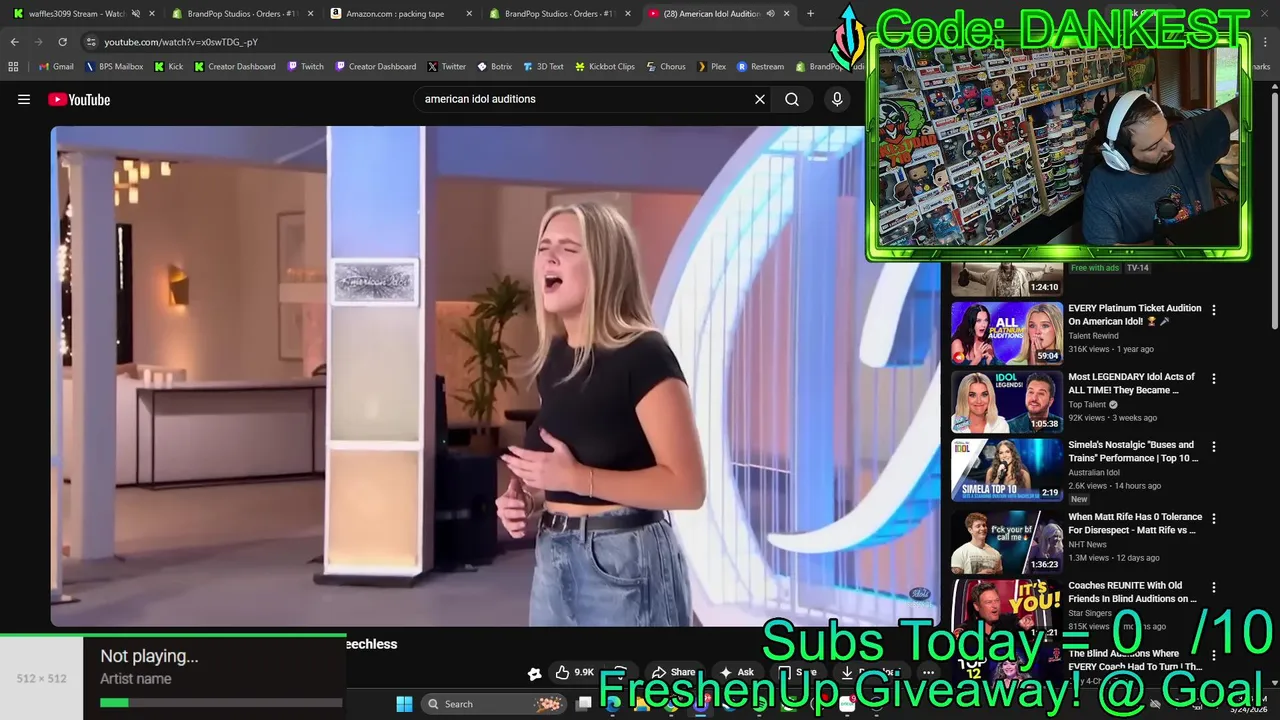Click the browser address bar URL
The width and height of the screenshot is (1280, 720).
(x=181, y=42)
